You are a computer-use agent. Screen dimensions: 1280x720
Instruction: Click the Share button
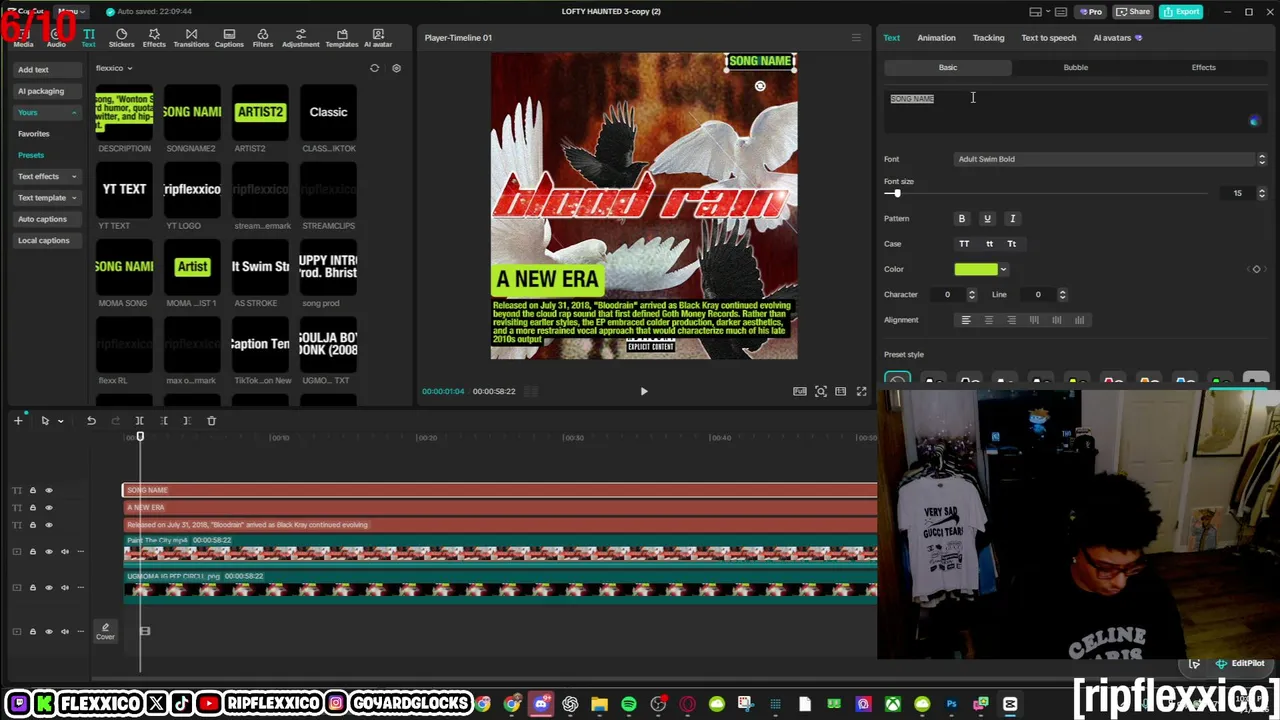1133,12
